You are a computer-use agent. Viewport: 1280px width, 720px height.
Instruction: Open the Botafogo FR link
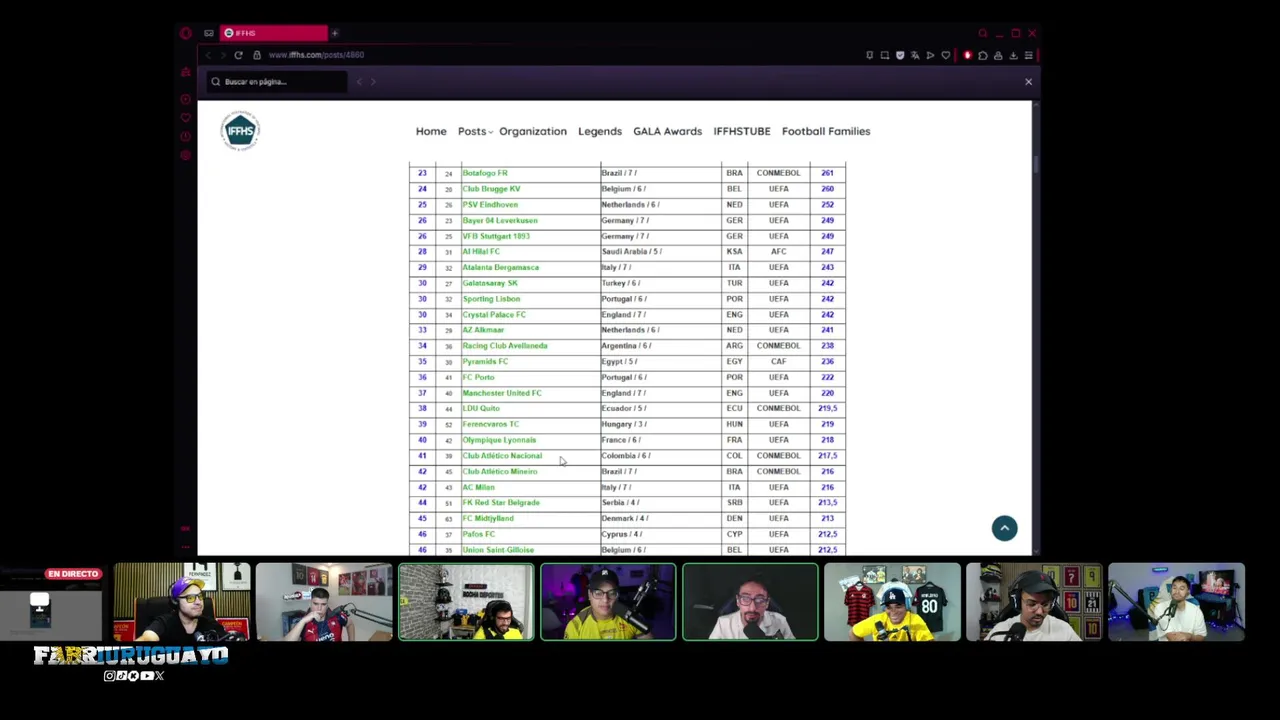(485, 173)
